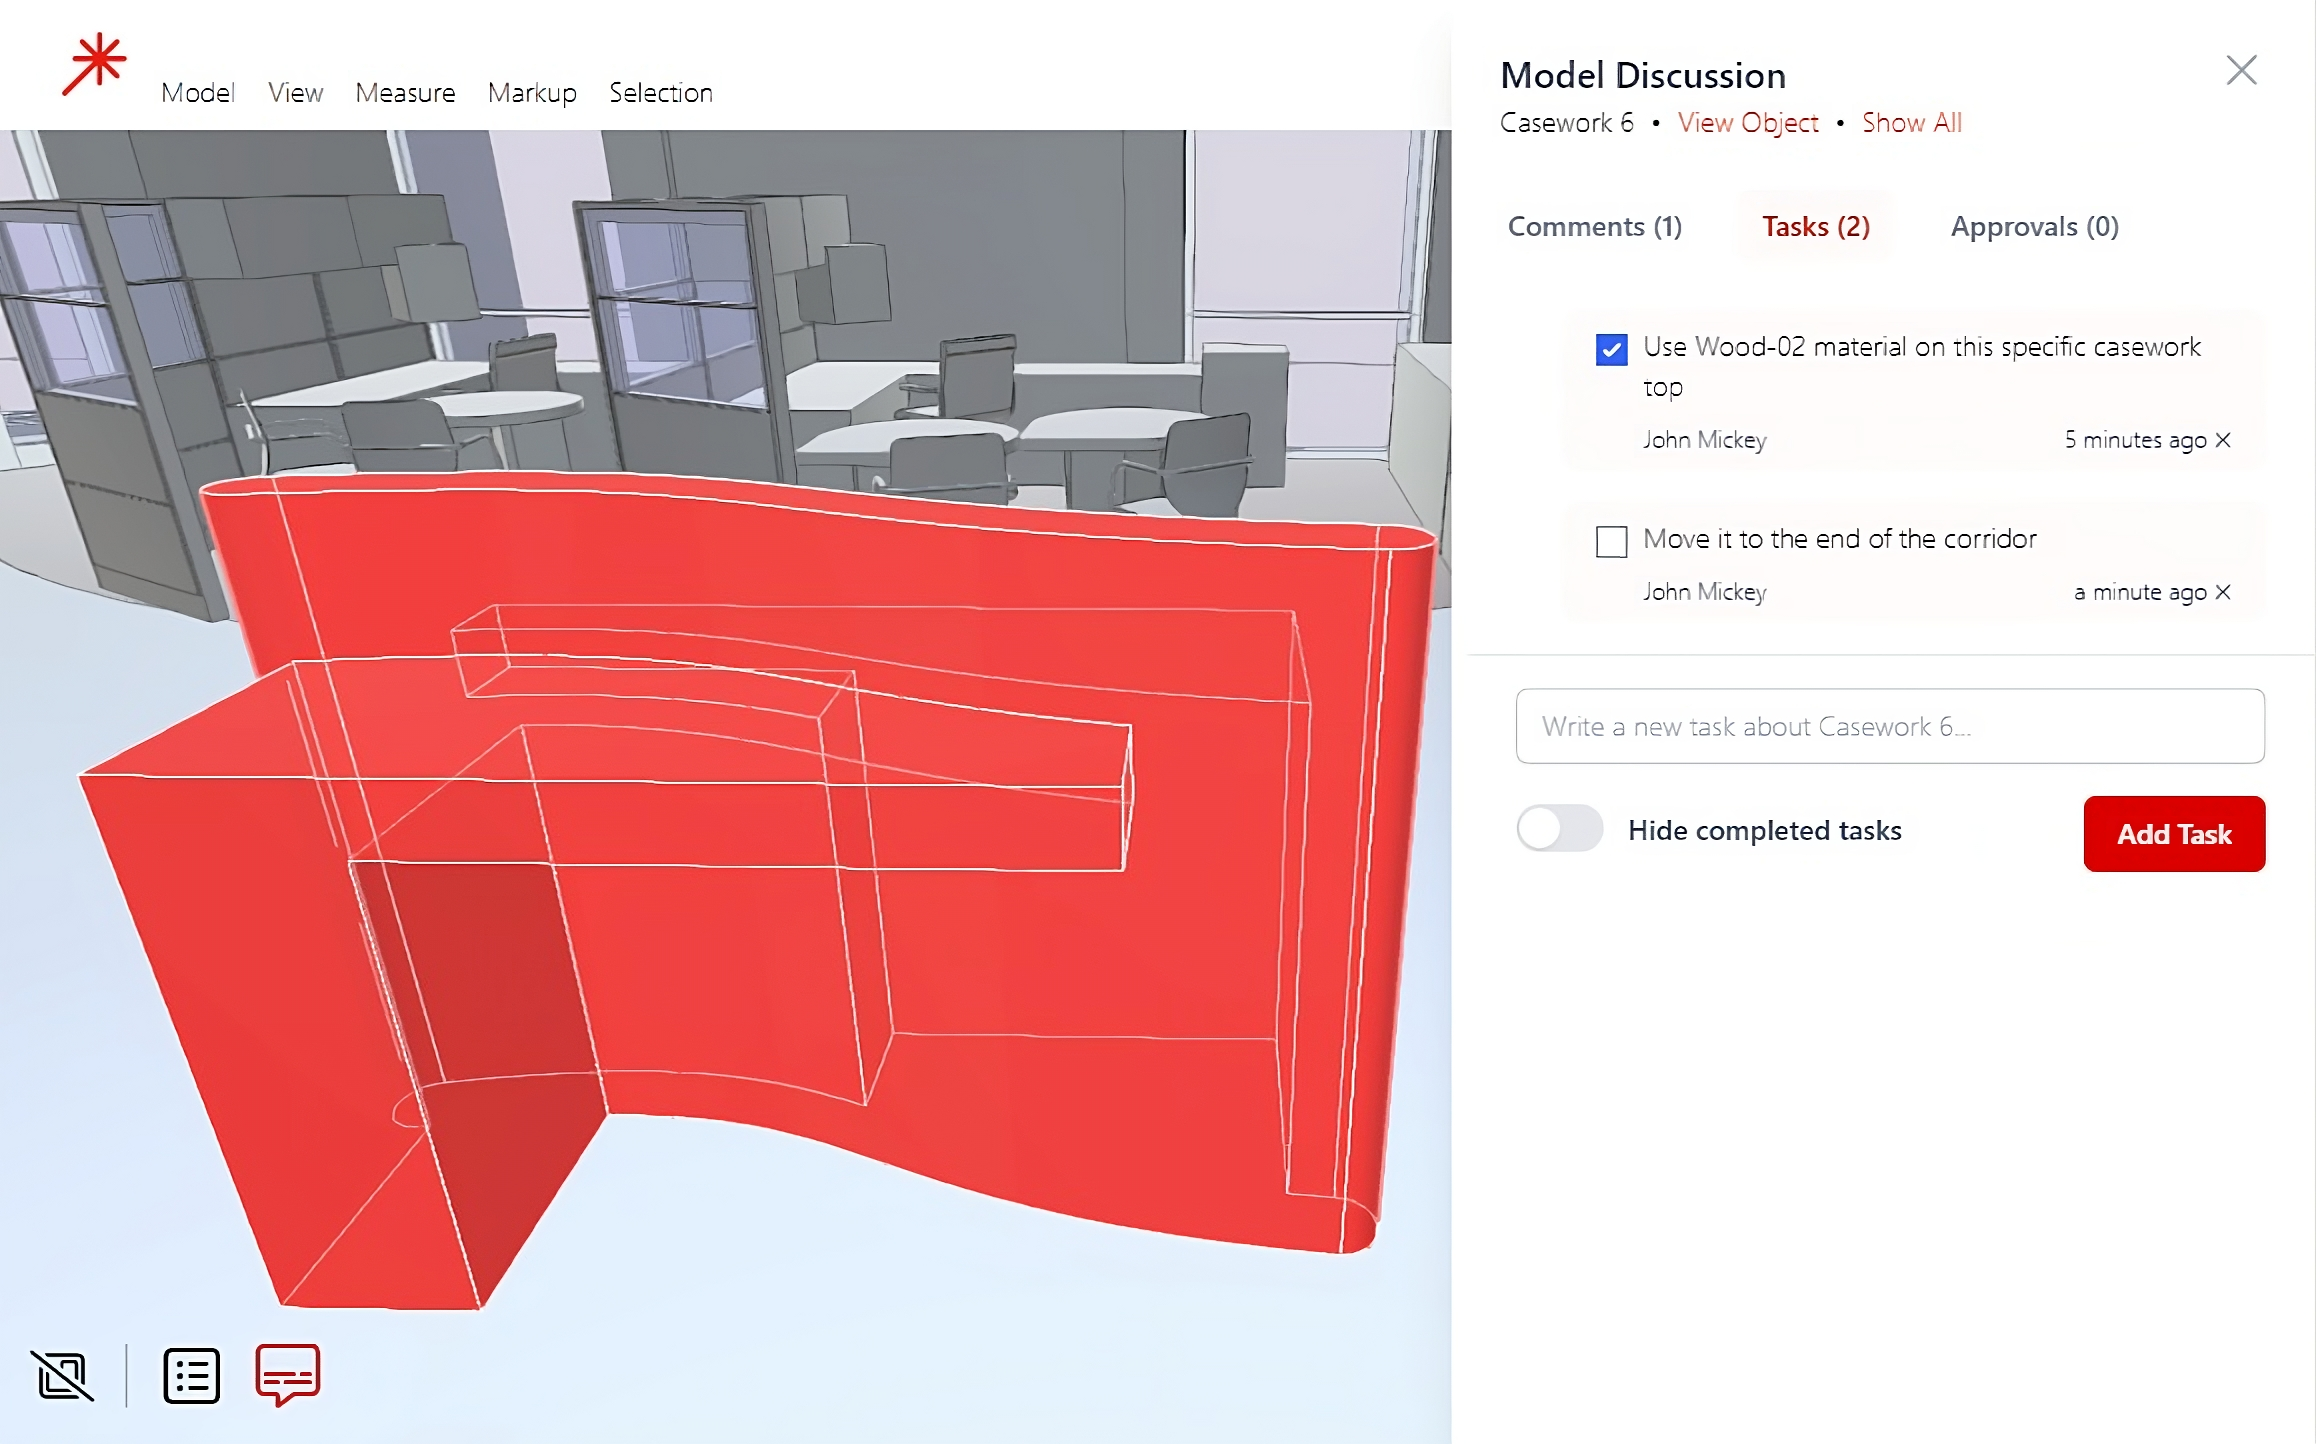
Task: Check the Move it to corridor task
Action: point(1611,542)
